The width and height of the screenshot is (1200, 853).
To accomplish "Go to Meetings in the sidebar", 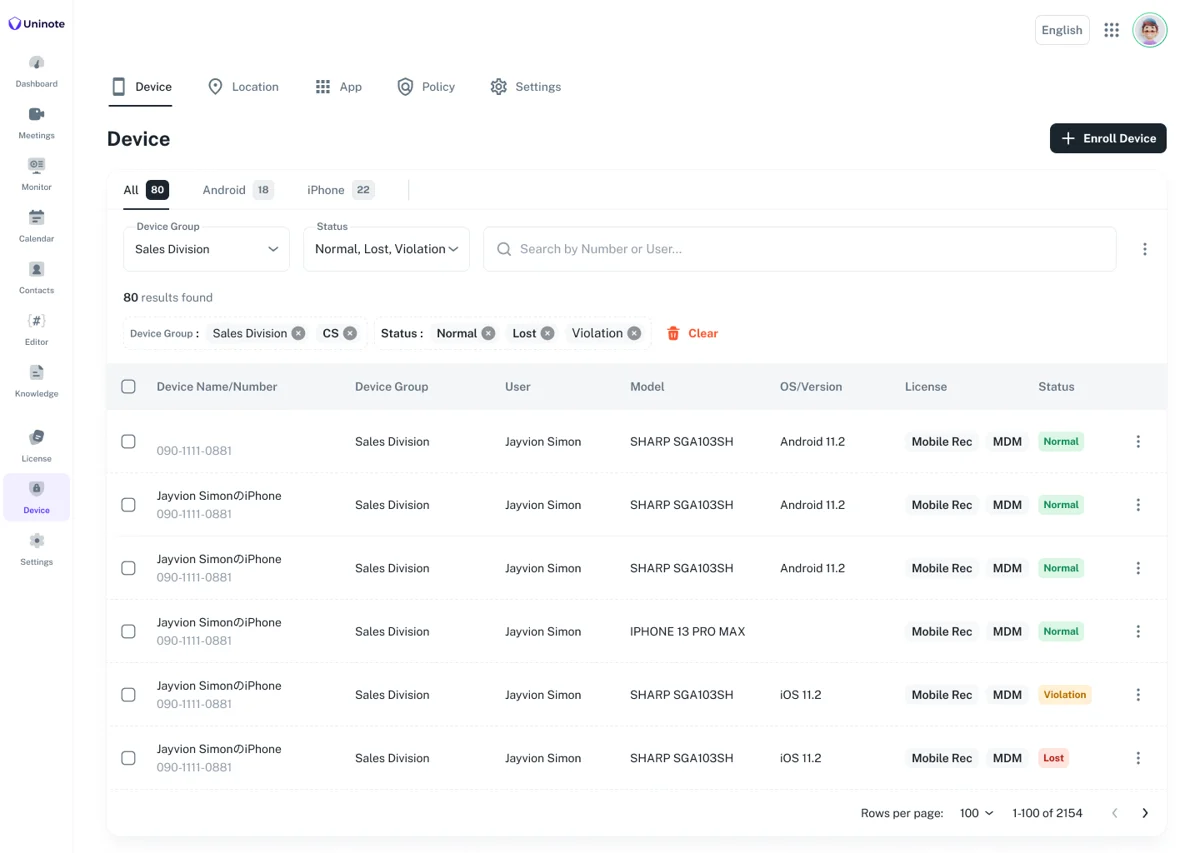I will 36,124.
